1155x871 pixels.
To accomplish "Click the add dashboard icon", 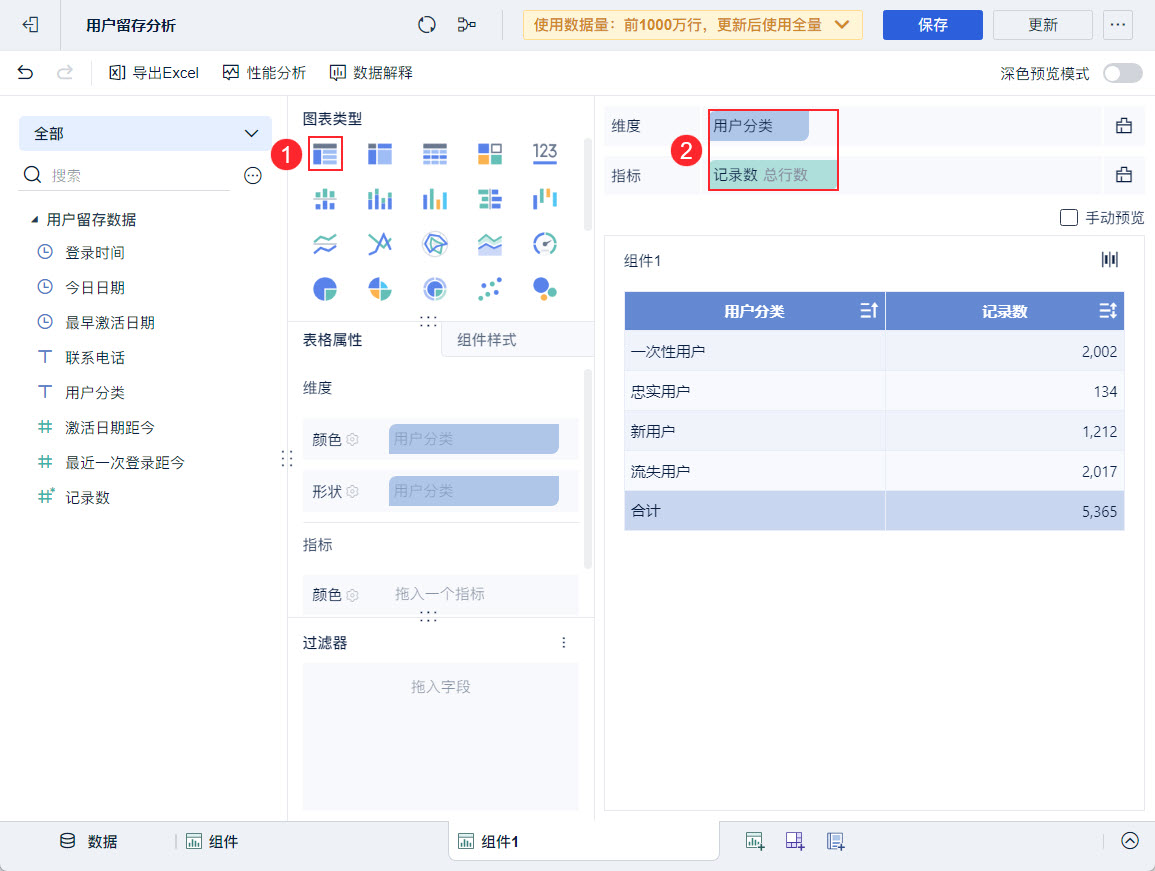I will pos(795,841).
